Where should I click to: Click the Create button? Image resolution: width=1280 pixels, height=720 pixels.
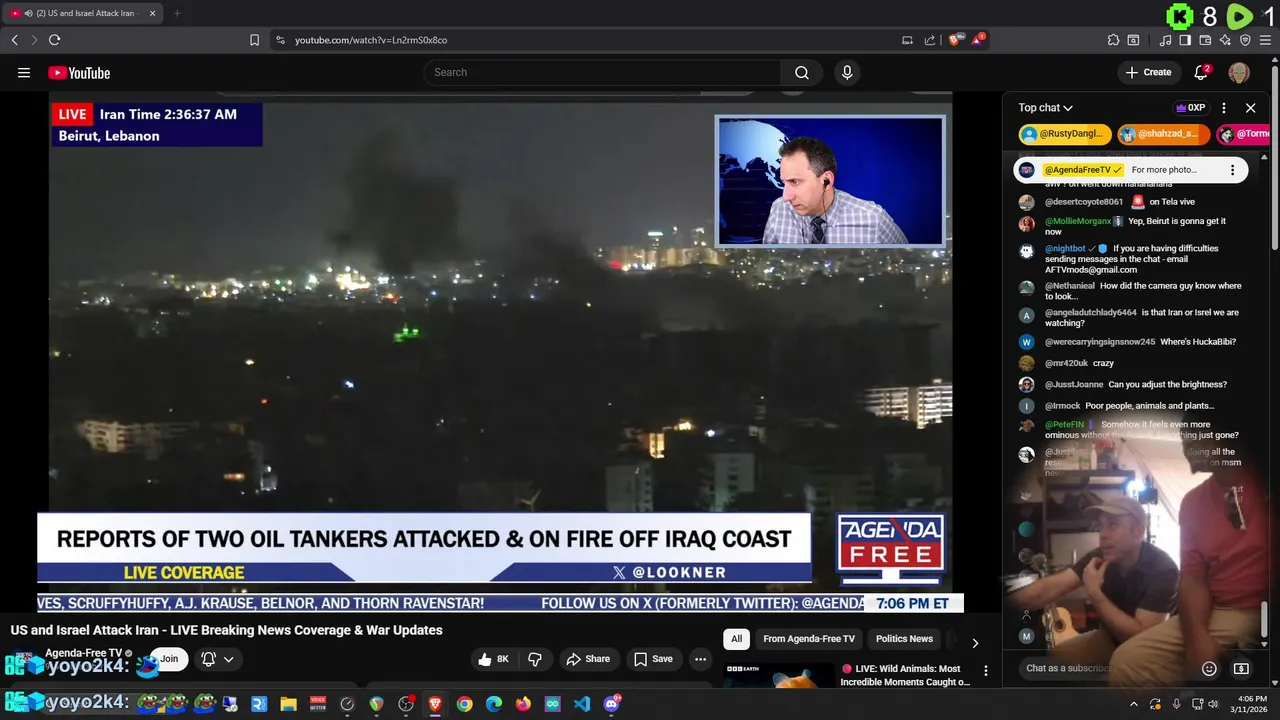(x=1148, y=72)
